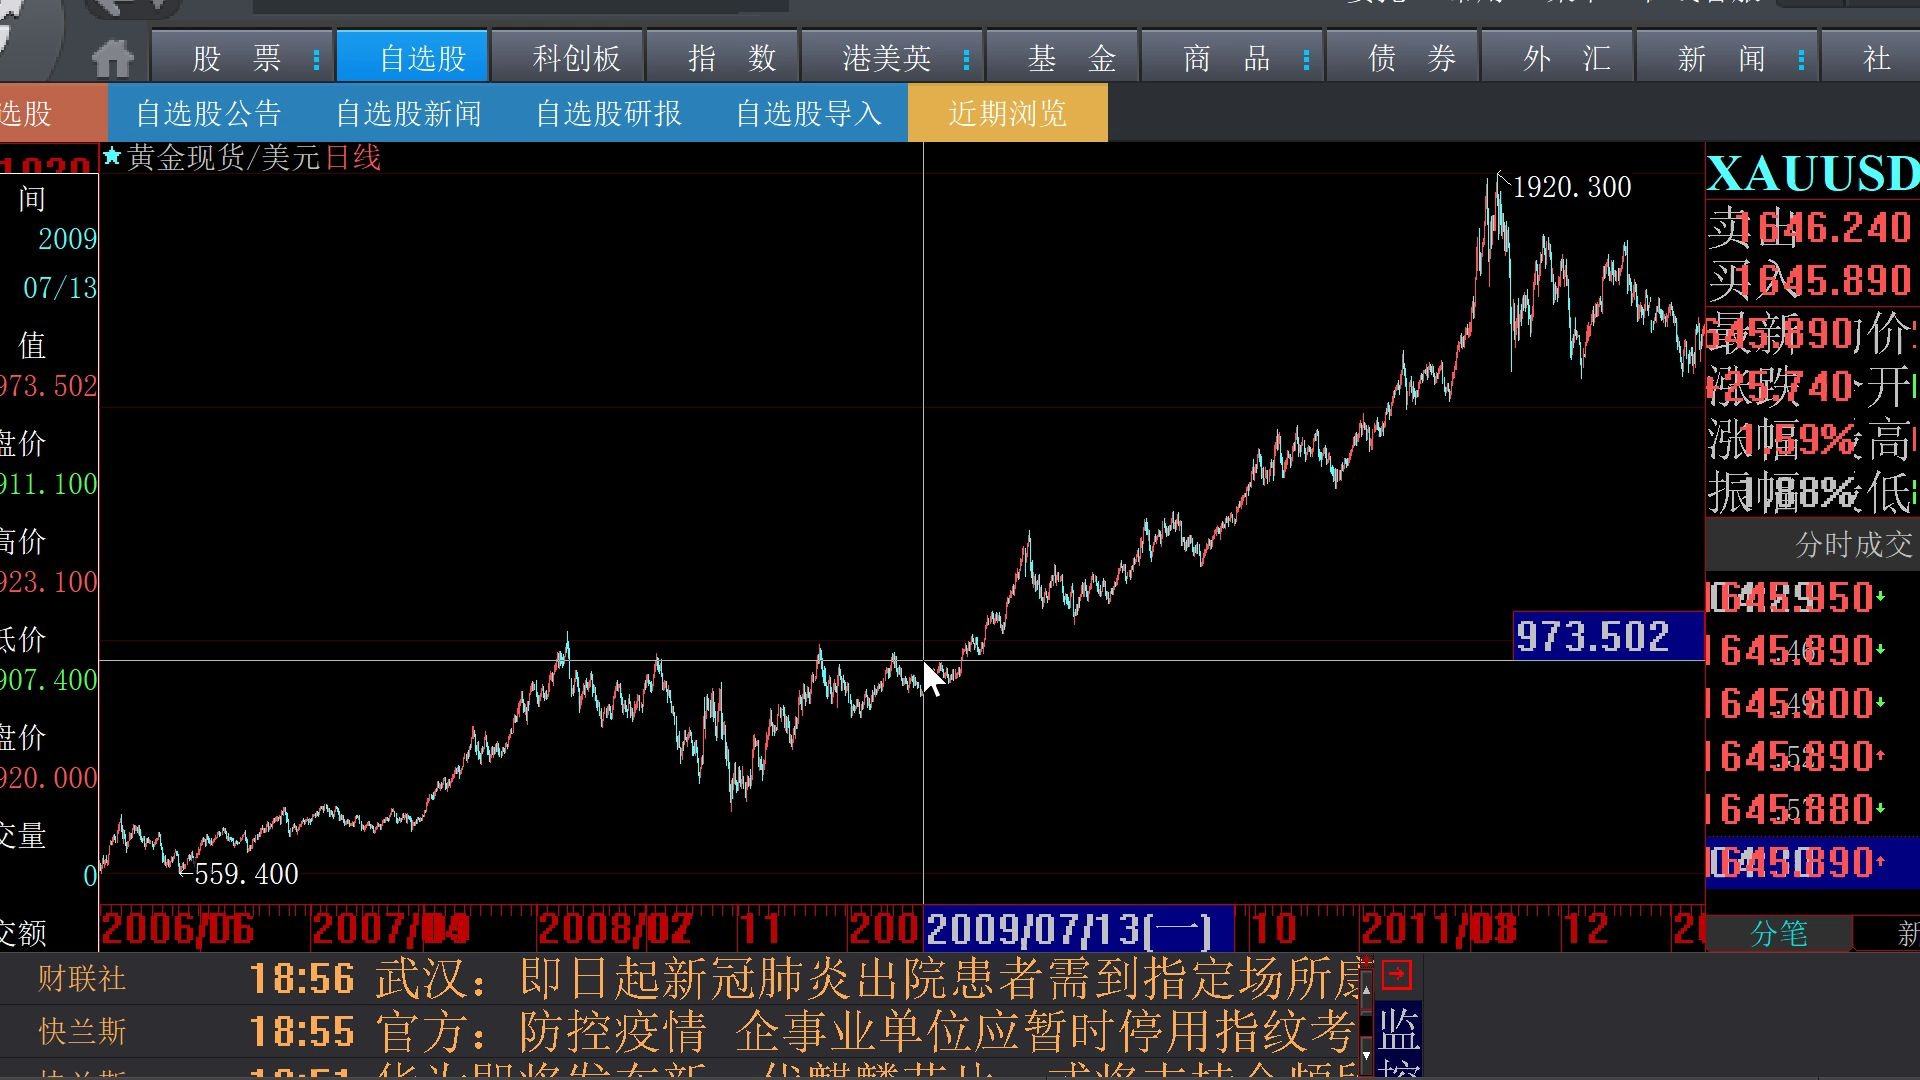Click the 911.100 open price value

pyautogui.click(x=49, y=484)
